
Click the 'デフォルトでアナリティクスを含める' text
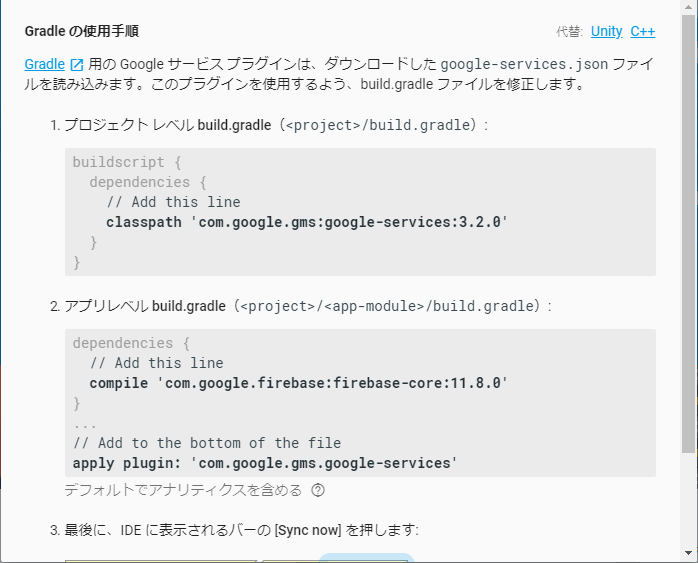183,490
